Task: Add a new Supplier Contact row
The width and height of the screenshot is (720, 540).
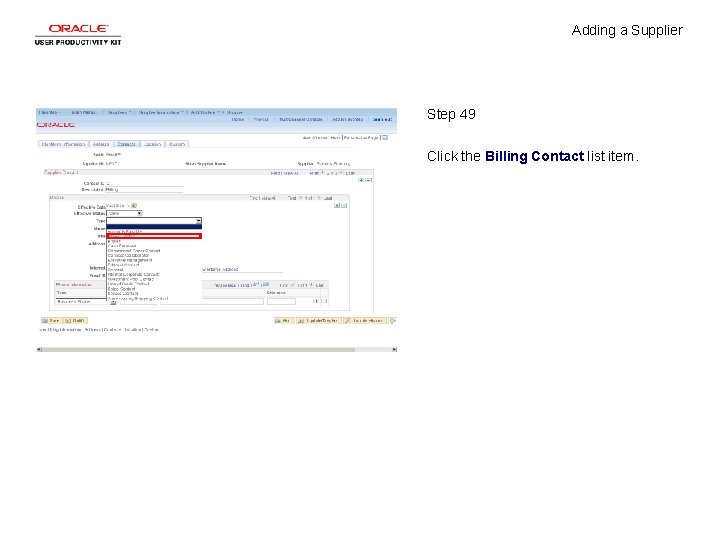Action: point(361,180)
